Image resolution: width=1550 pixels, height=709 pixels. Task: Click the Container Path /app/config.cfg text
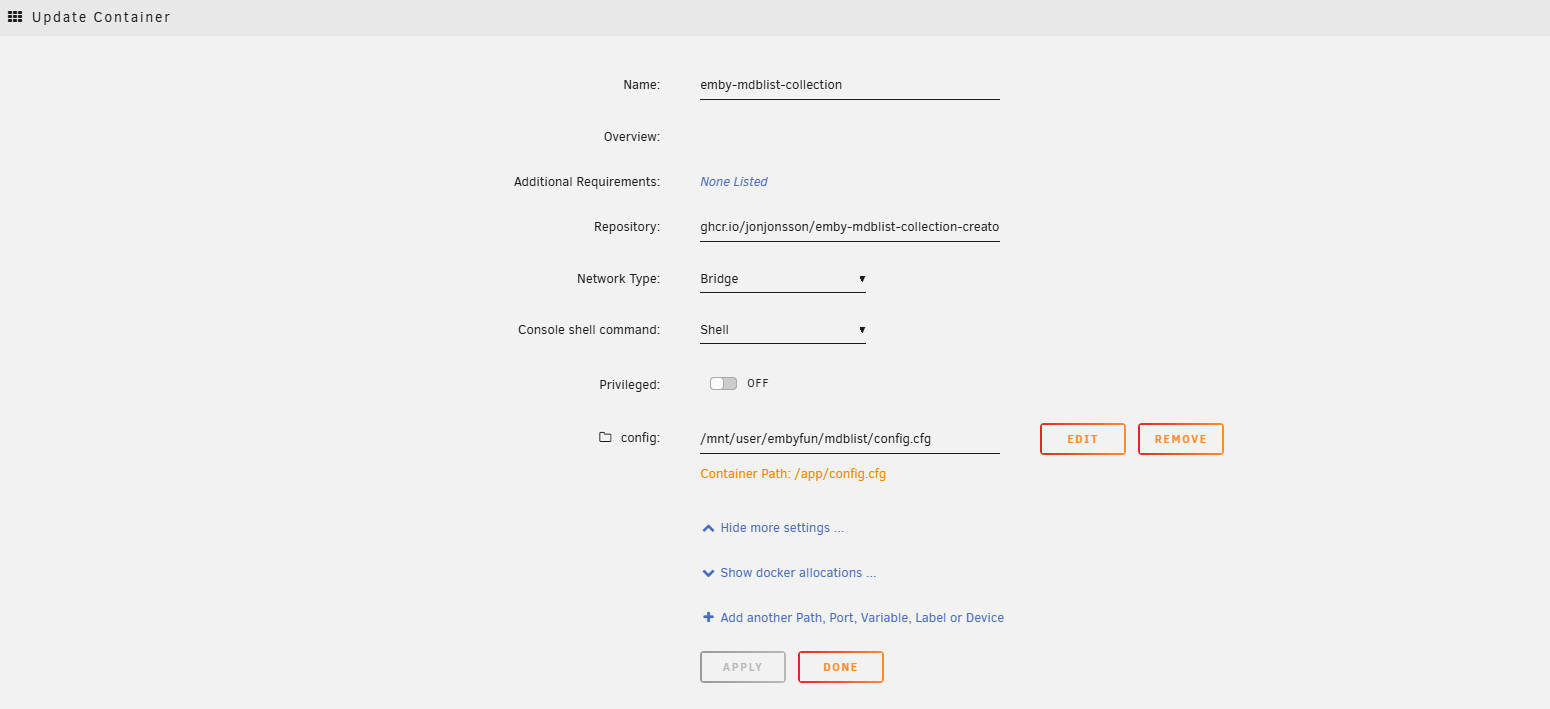click(793, 474)
